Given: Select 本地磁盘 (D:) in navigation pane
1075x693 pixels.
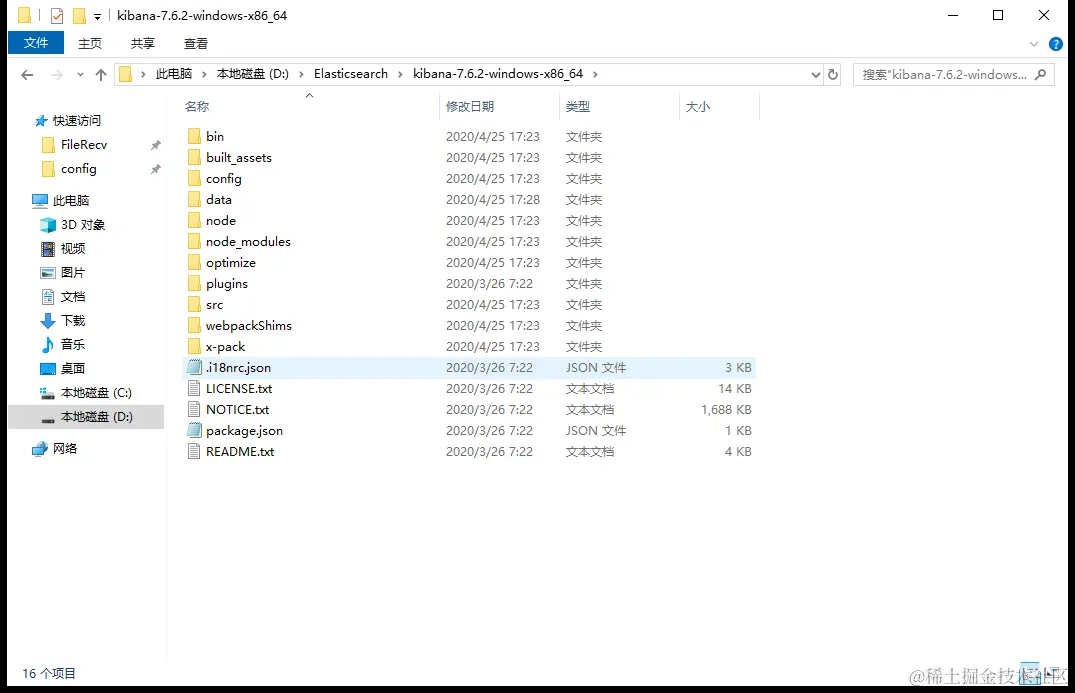Looking at the screenshot, I should pos(86,417).
